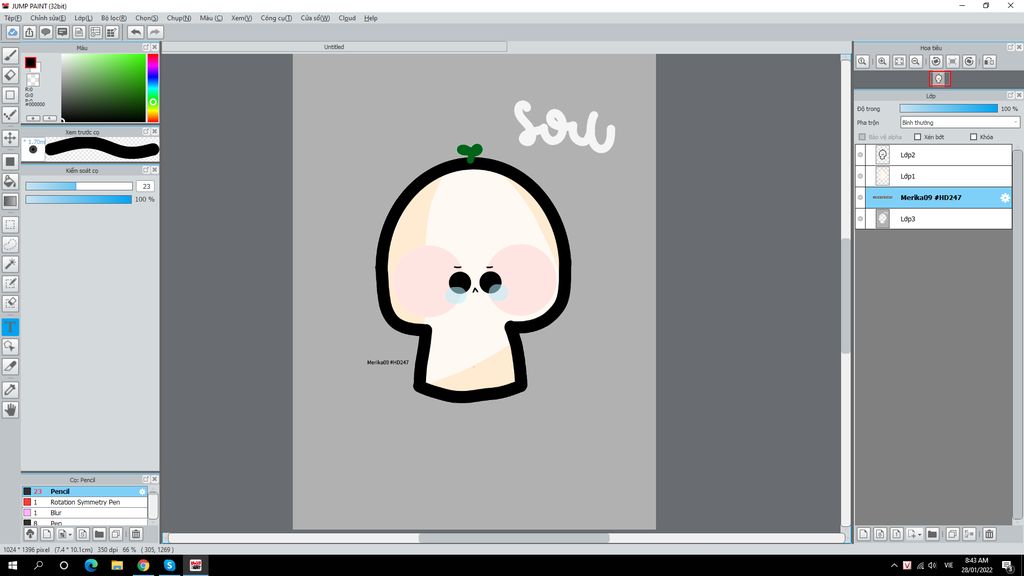Viewport: 1024px width, 576px height.
Task: Select the rectangular Selection tool
Action: 10,225
